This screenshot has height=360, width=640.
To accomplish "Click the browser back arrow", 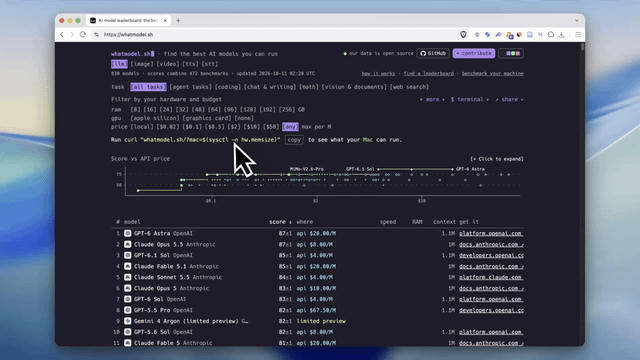I will click(x=62, y=35).
